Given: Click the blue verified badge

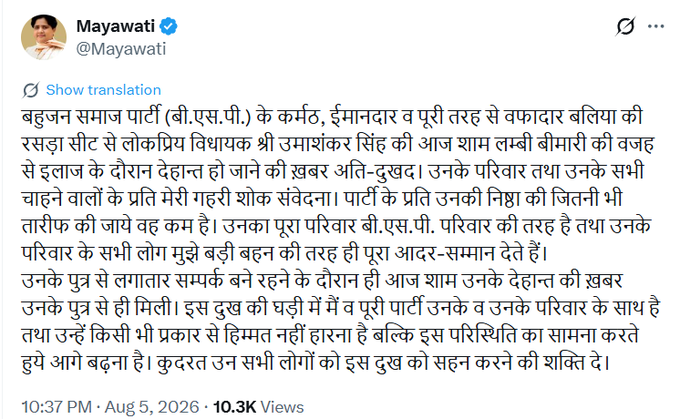Looking at the screenshot, I should tap(168, 26).
